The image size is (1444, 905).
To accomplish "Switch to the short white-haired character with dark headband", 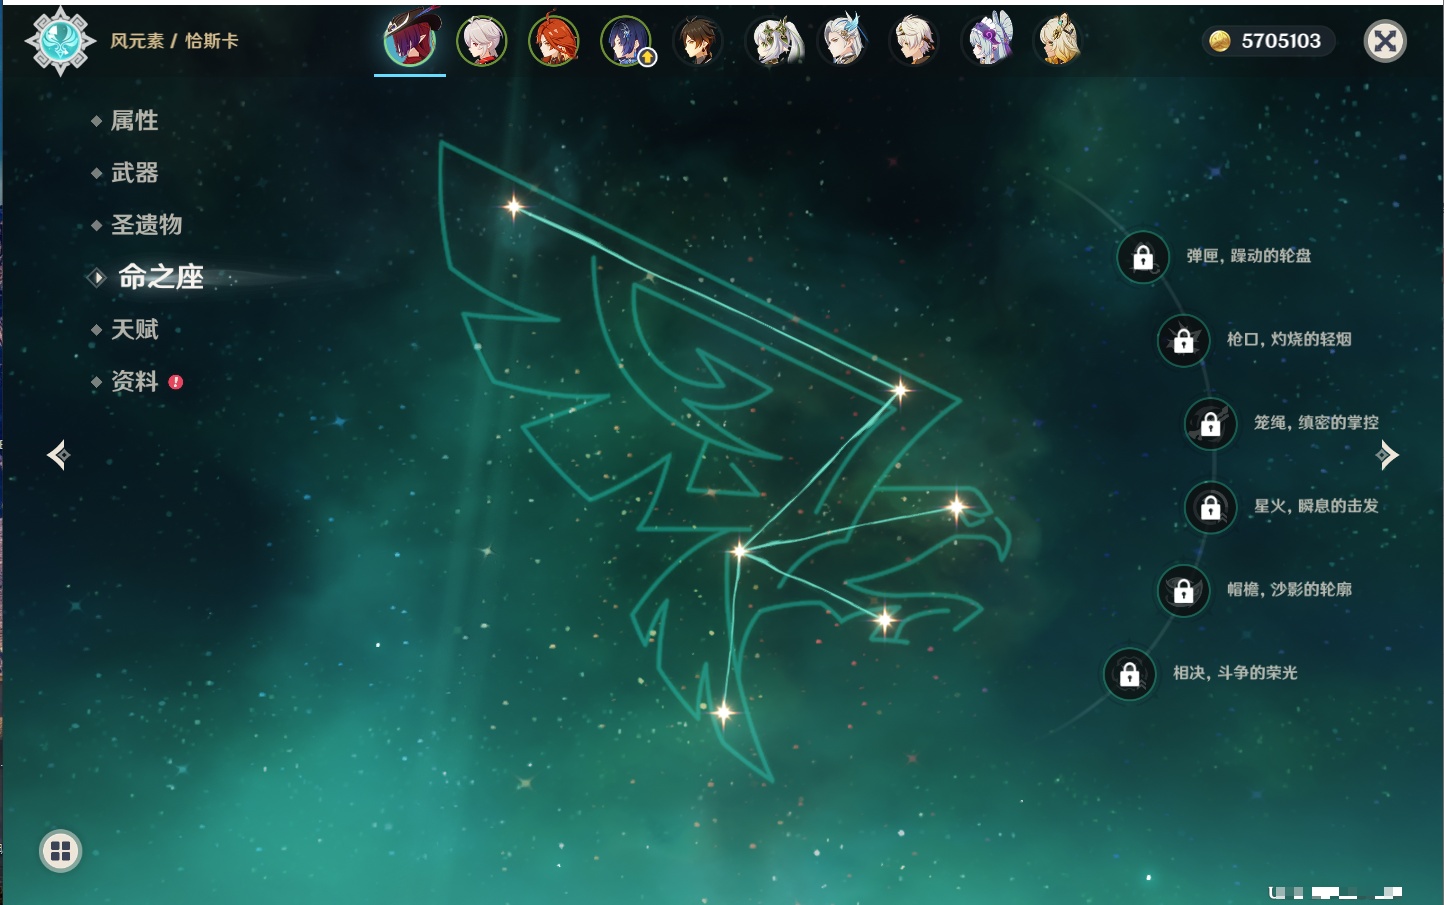I will click(x=915, y=41).
